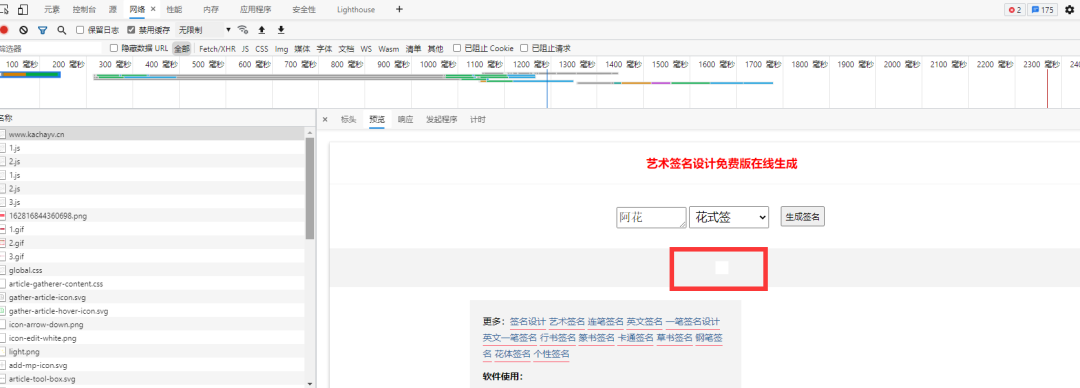The image size is (1080, 388).
Task: Show the 响应 details tab
Action: pyautogui.click(x=405, y=119)
